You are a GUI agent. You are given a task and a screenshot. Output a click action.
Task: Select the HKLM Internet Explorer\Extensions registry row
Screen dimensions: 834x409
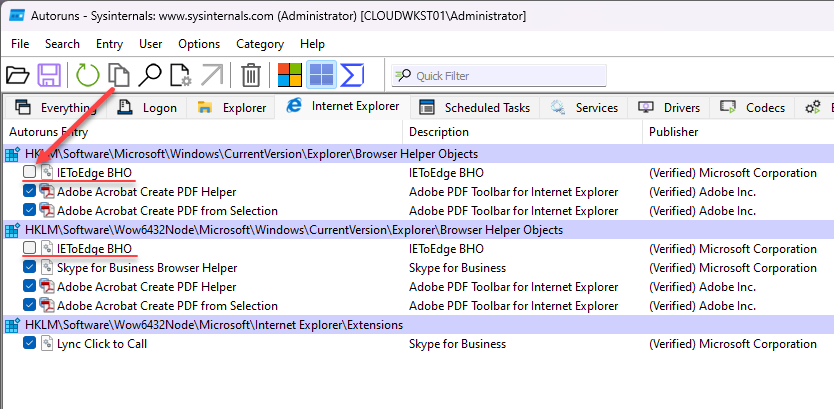pos(213,325)
